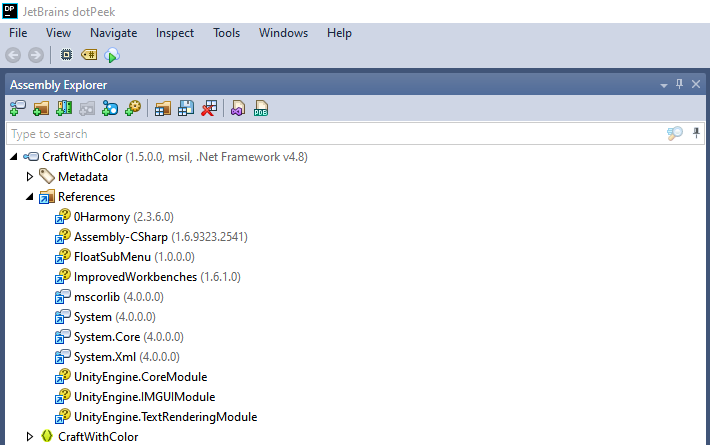Click the disabled grey assembly icon

[87, 109]
